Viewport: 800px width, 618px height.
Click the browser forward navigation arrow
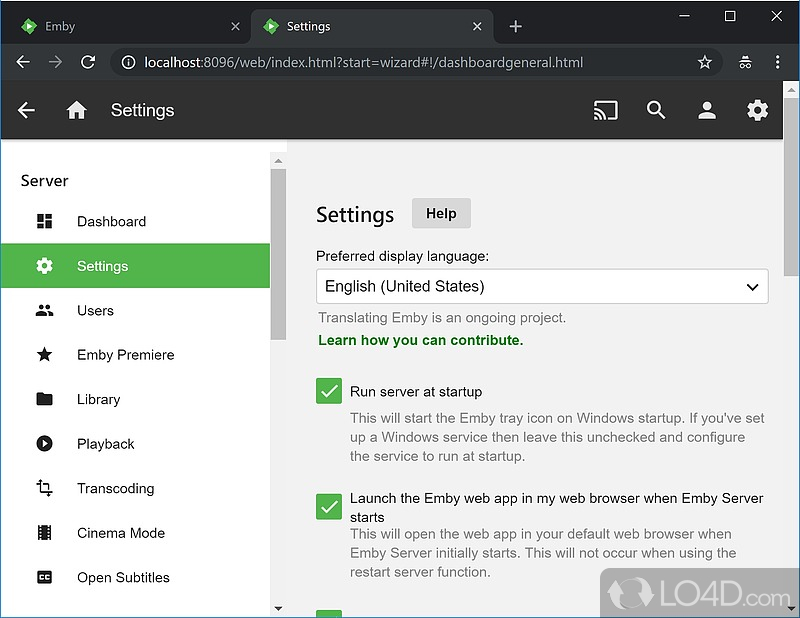[x=55, y=62]
